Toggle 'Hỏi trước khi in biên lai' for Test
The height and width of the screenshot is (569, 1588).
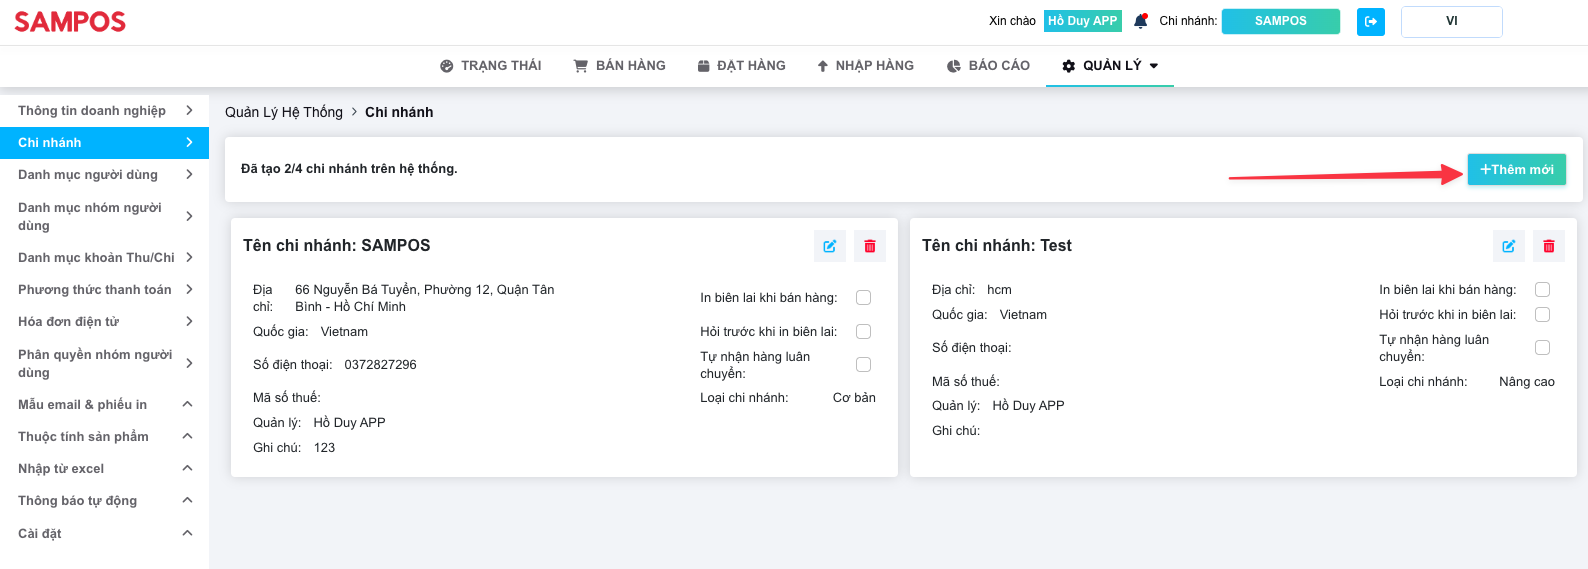coord(1543,314)
